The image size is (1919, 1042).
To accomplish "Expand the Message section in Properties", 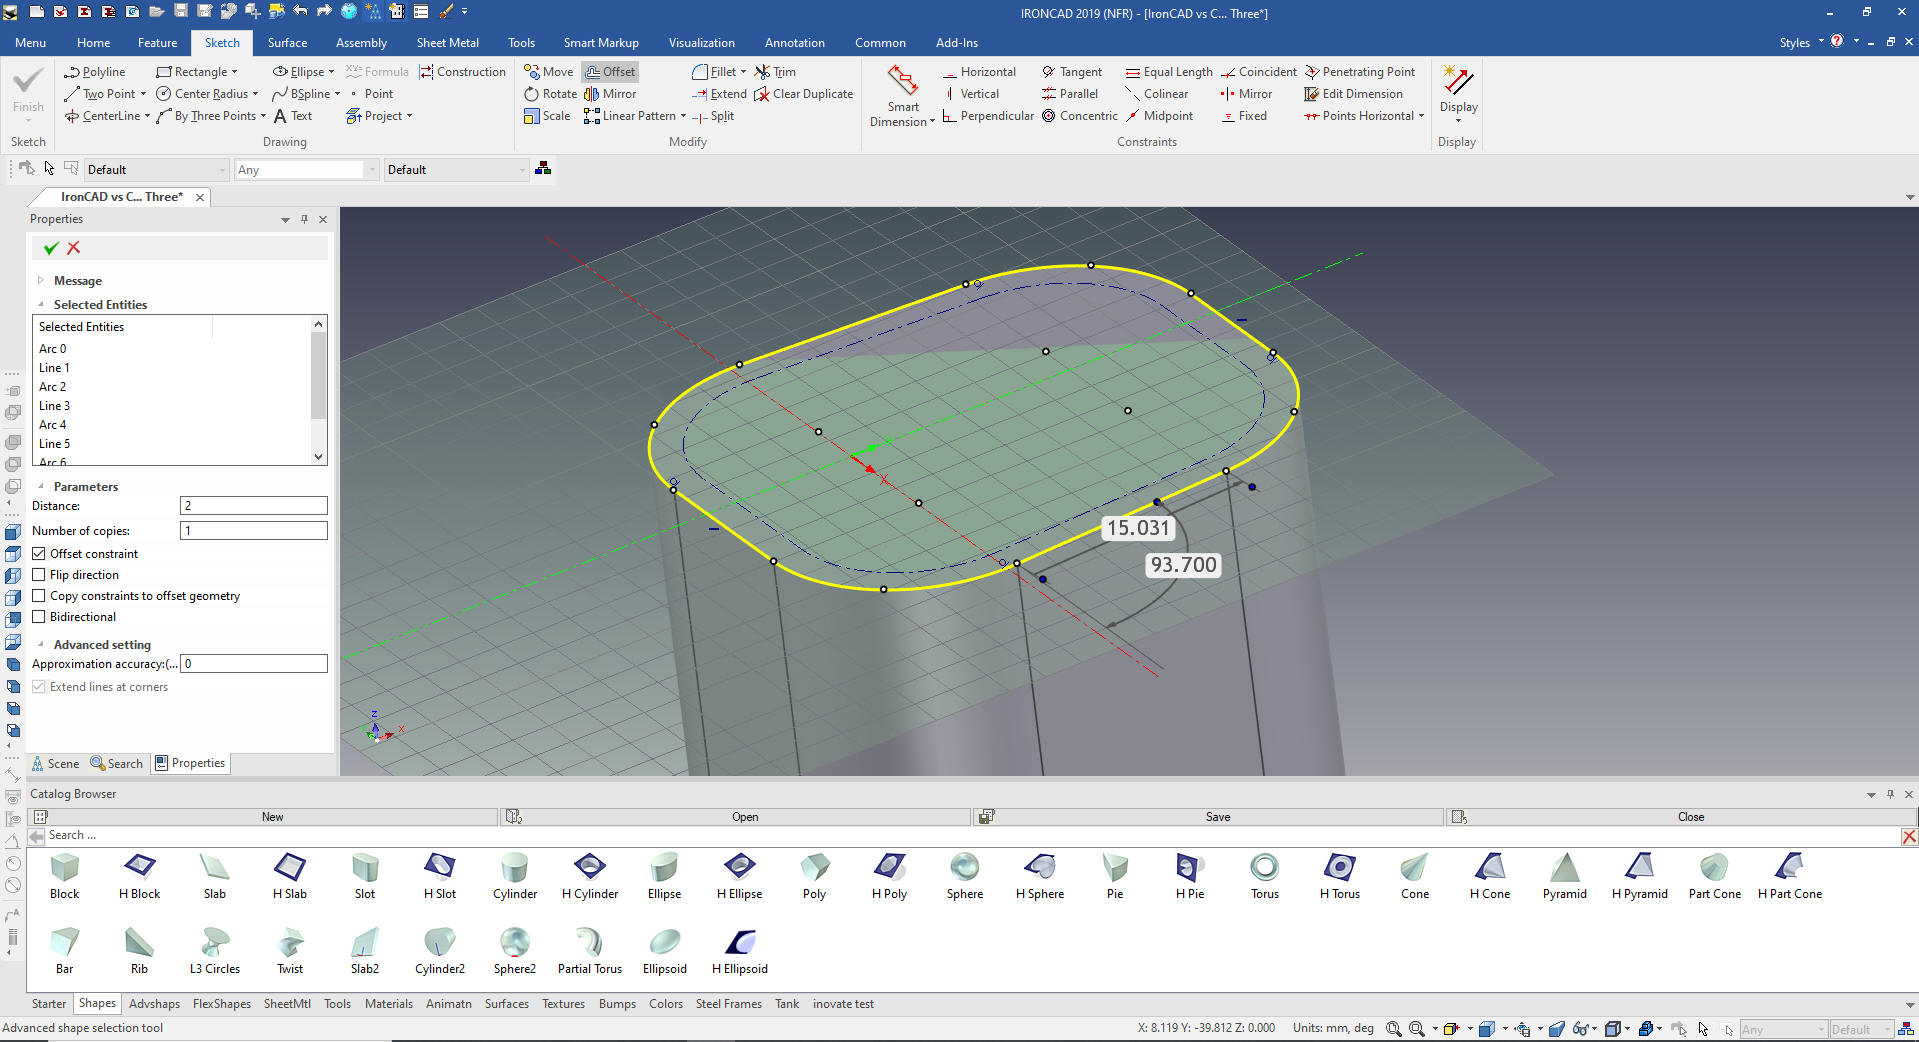I will click(x=41, y=281).
